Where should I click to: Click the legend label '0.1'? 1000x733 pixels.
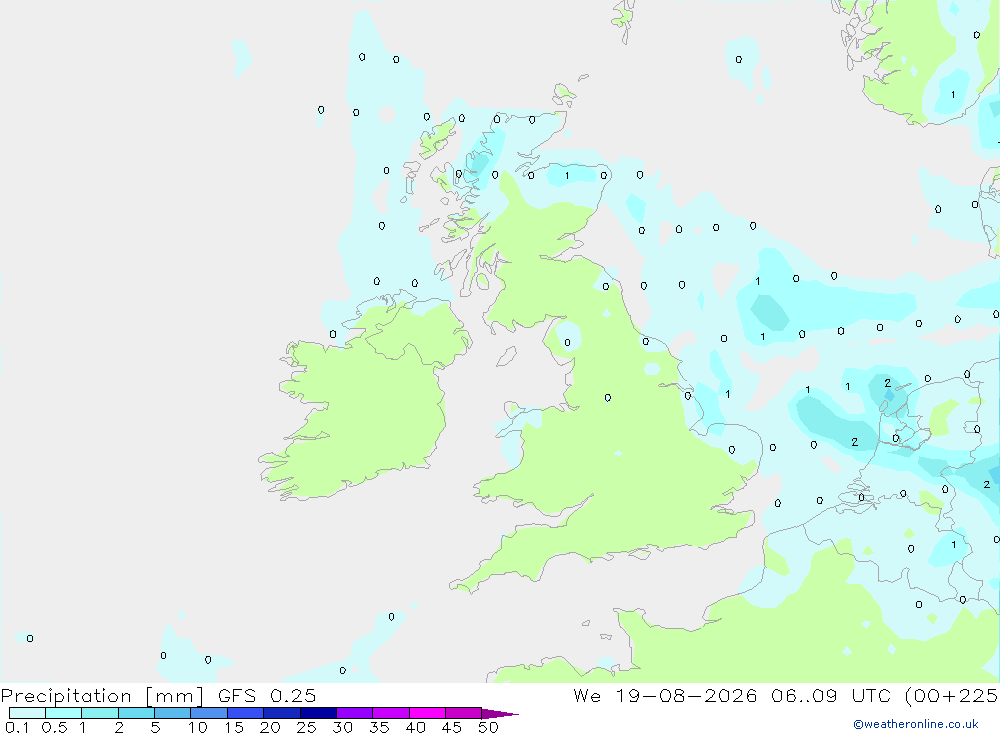click(17, 727)
